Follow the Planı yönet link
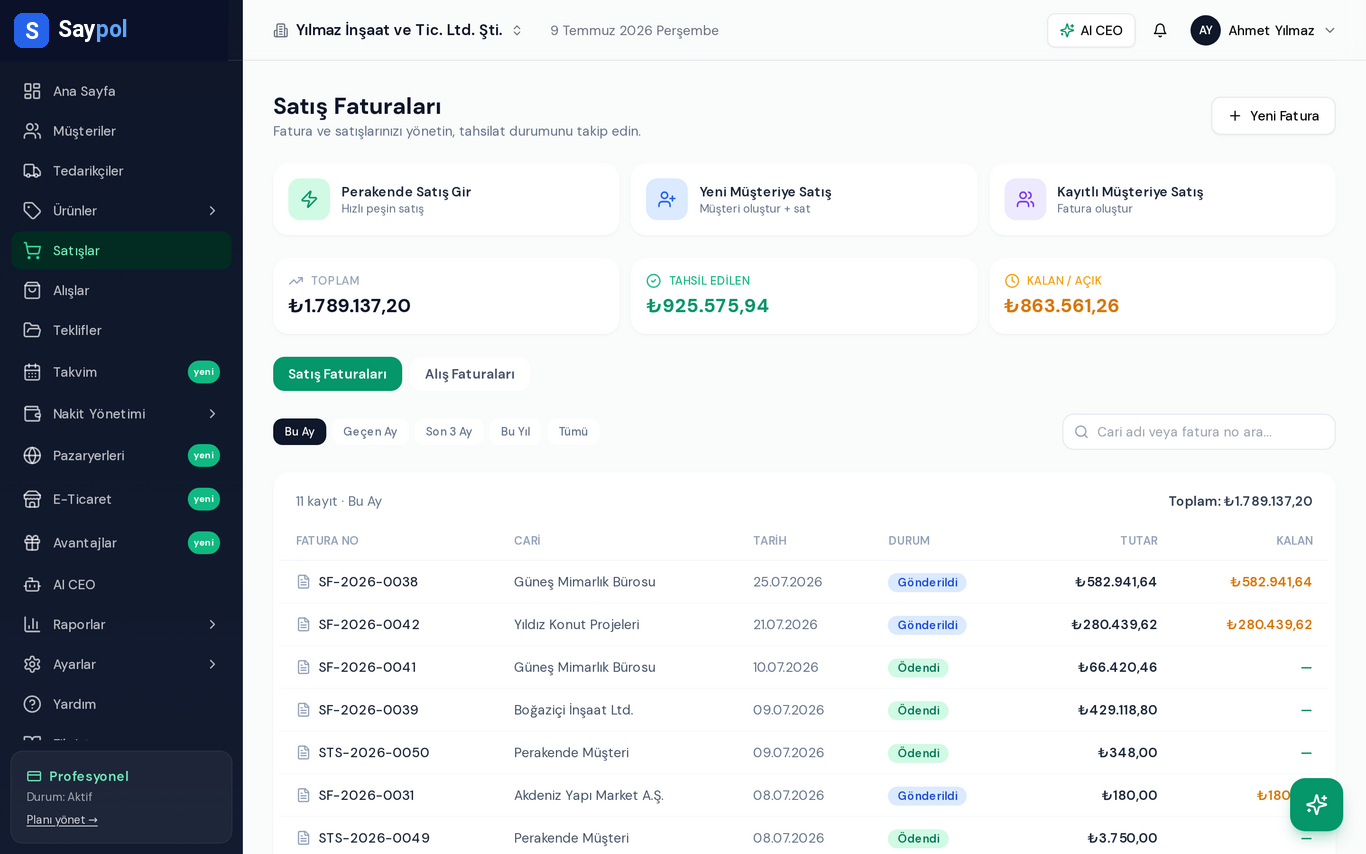Image resolution: width=1366 pixels, height=854 pixels. (x=62, y=820)
